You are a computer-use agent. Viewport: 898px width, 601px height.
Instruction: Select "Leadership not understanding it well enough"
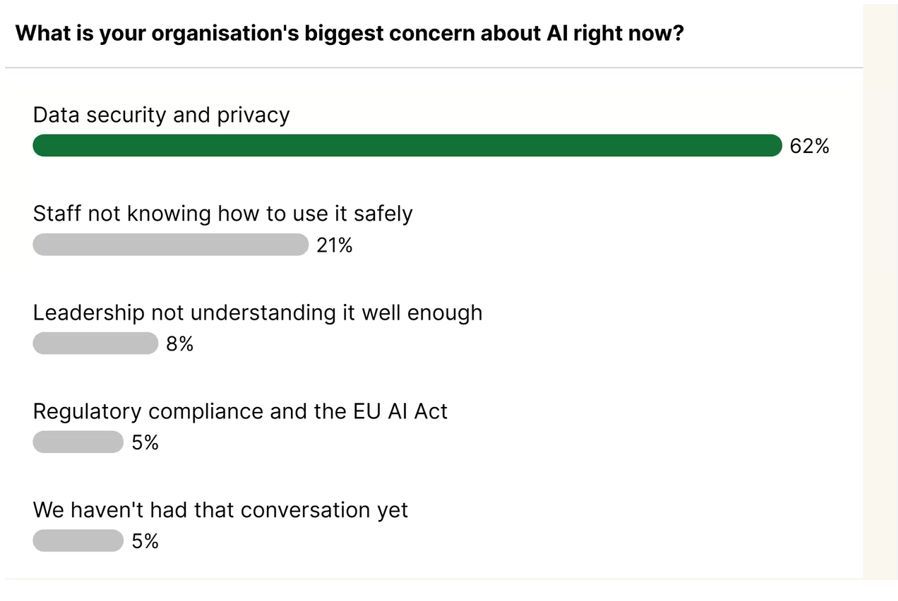click(x=257, y=312)
